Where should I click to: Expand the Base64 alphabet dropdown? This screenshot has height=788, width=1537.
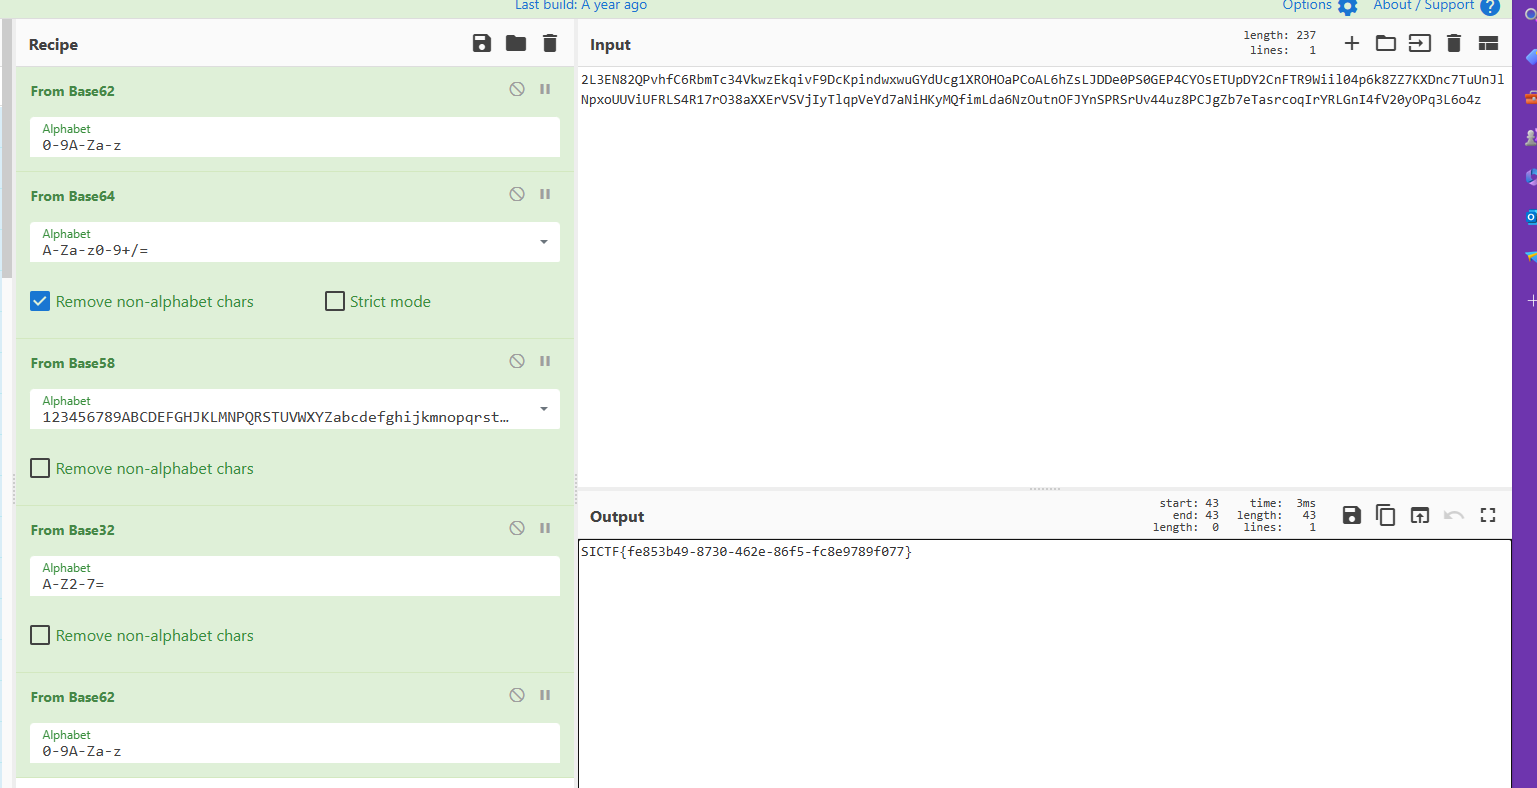coord(544,242)
